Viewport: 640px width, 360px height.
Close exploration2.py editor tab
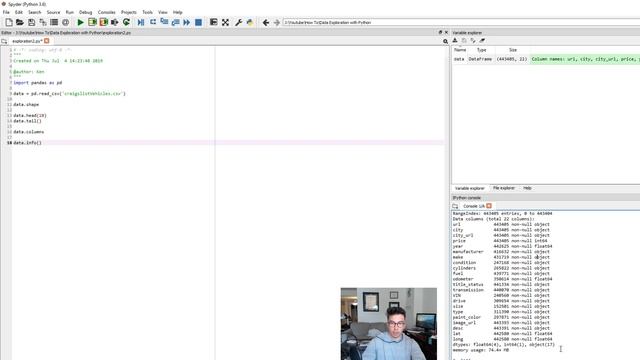point(47,41)
